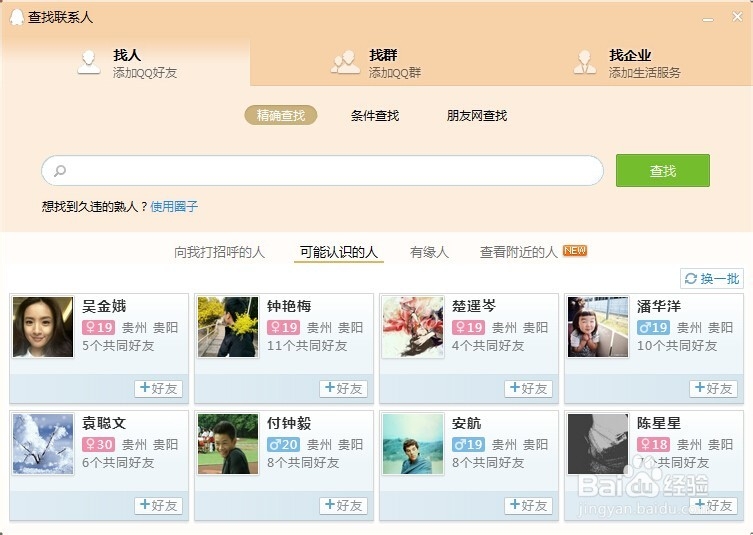Screen dimensions: 753x535
Task: Open 钟艳梅's avatar photo
Action: tap(228, 327)
